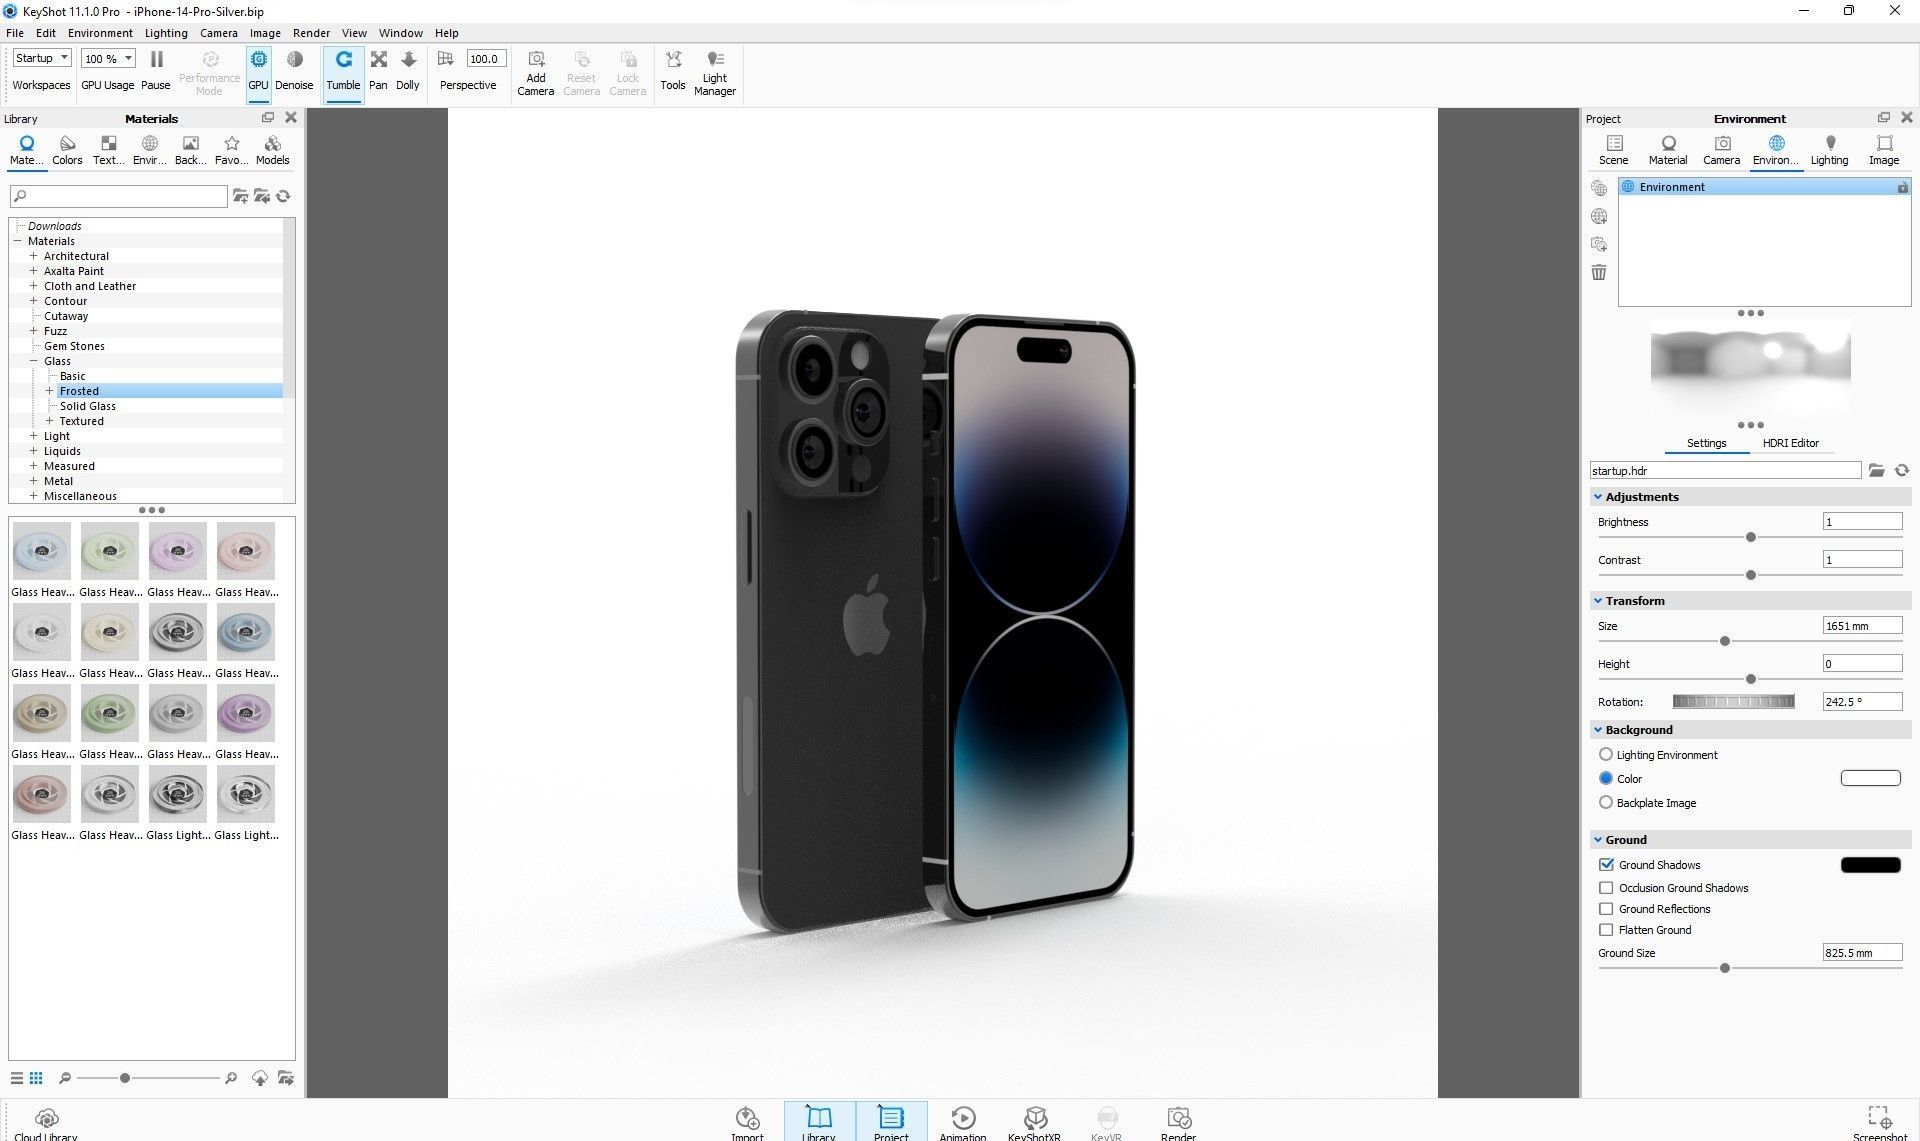Collapse the Transform section
Viewport: 1920px width, 1141px height.
click(1598, 601)
